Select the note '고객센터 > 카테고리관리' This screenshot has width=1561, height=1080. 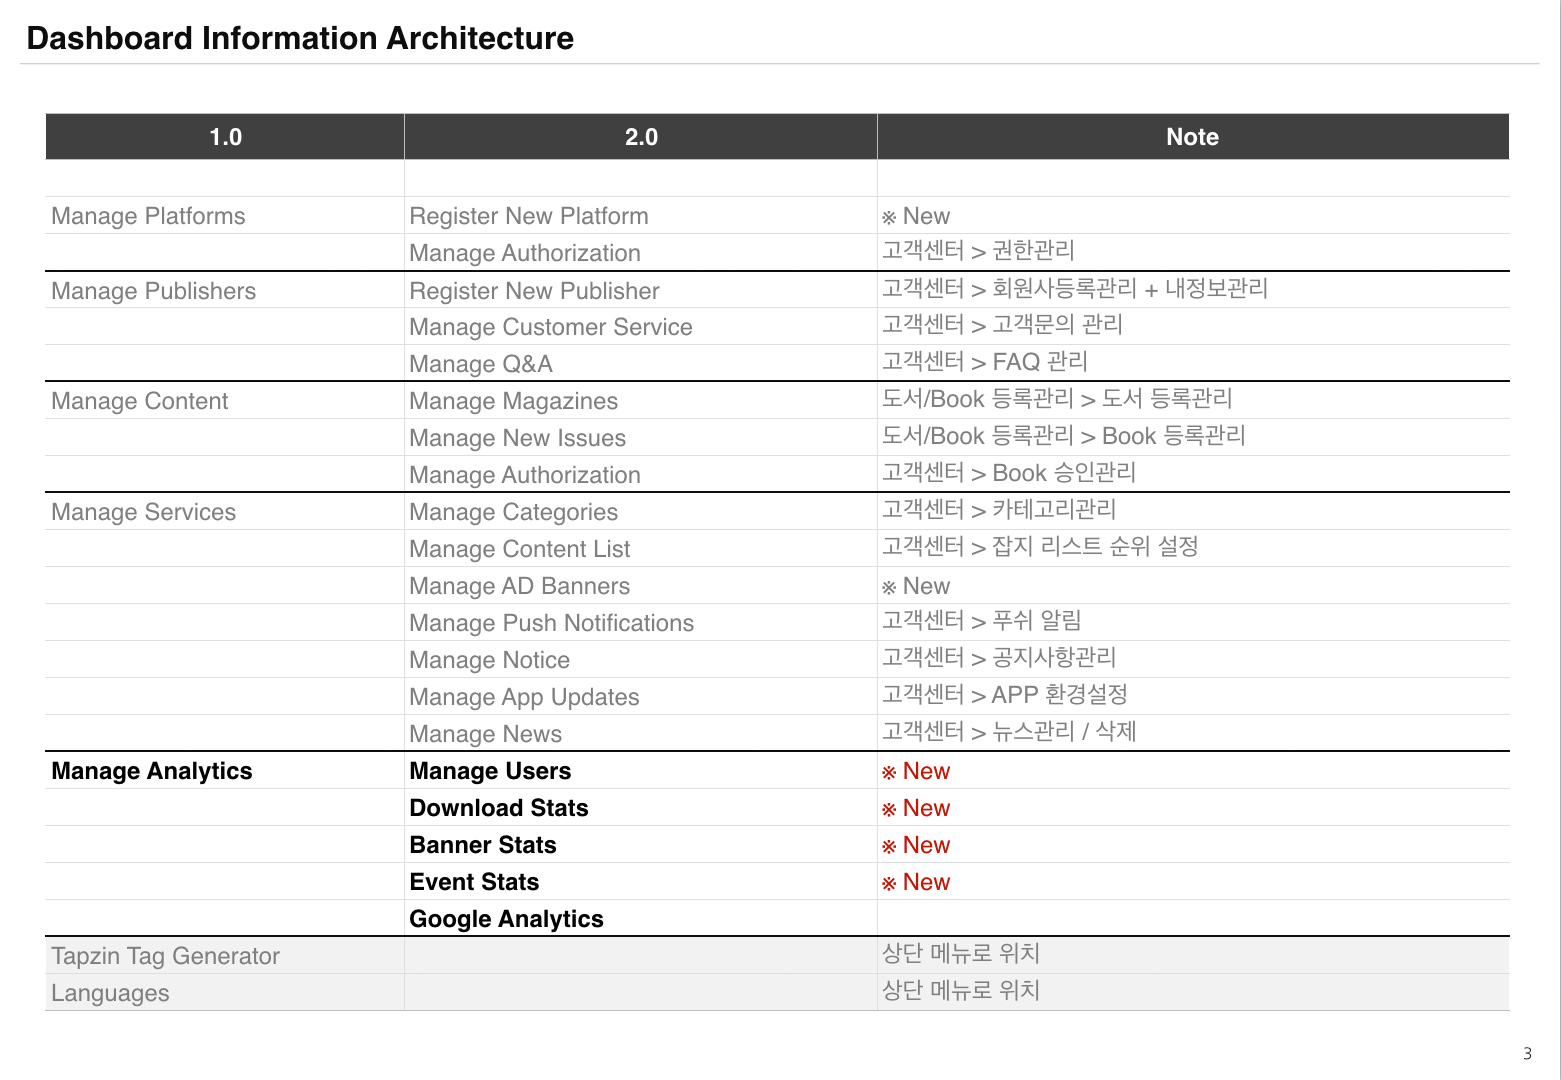click(999, 509)
